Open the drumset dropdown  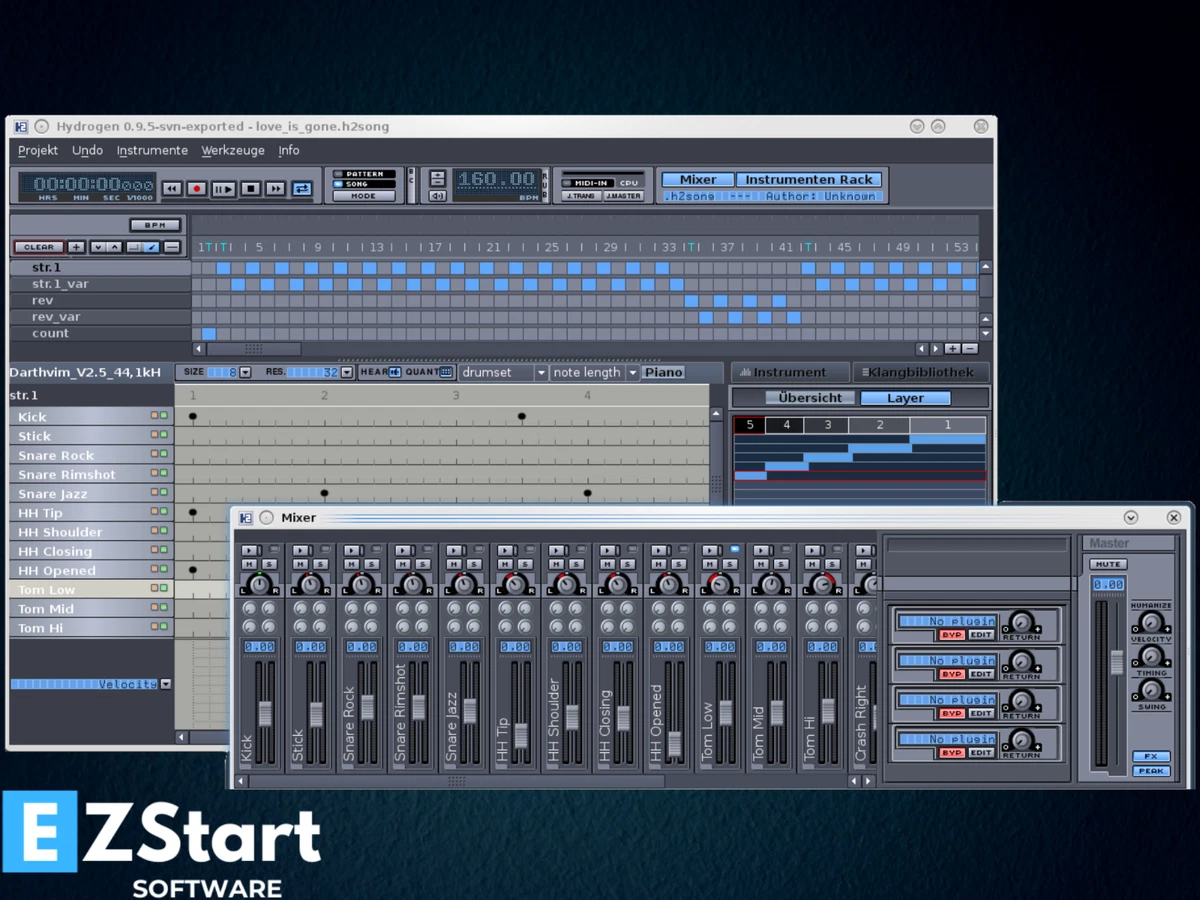click(504, 372)
